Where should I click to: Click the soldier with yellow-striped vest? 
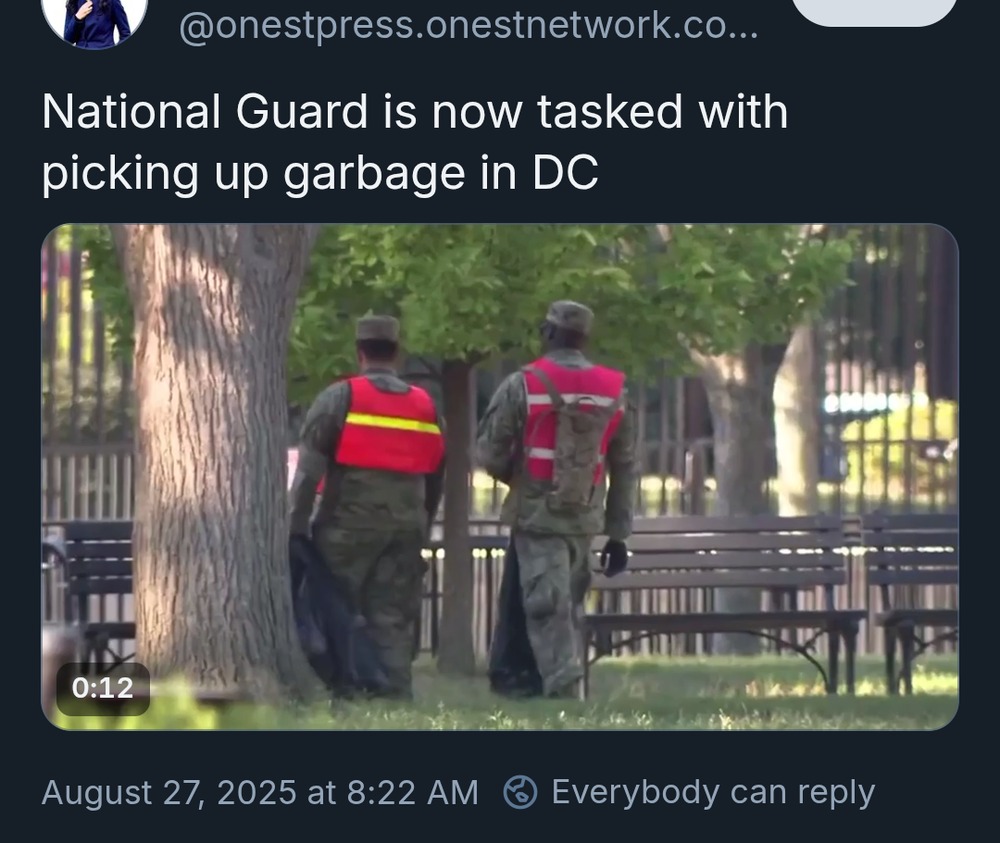(367, 504)
